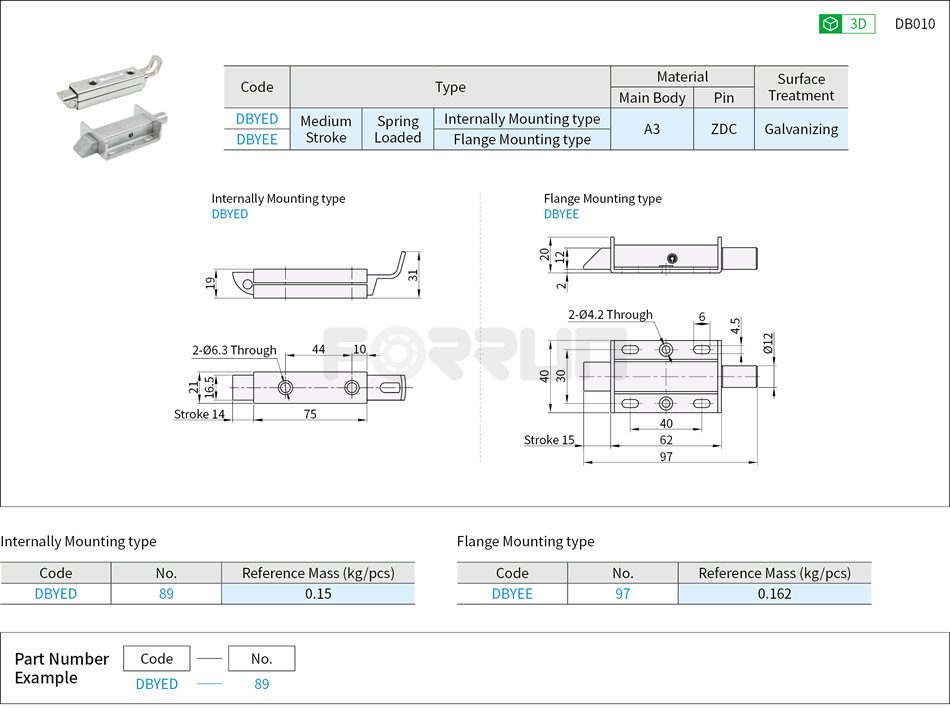Click the No. 89 in Part Number Example
The height and width of the screenshot is (708, 950).
262,684
